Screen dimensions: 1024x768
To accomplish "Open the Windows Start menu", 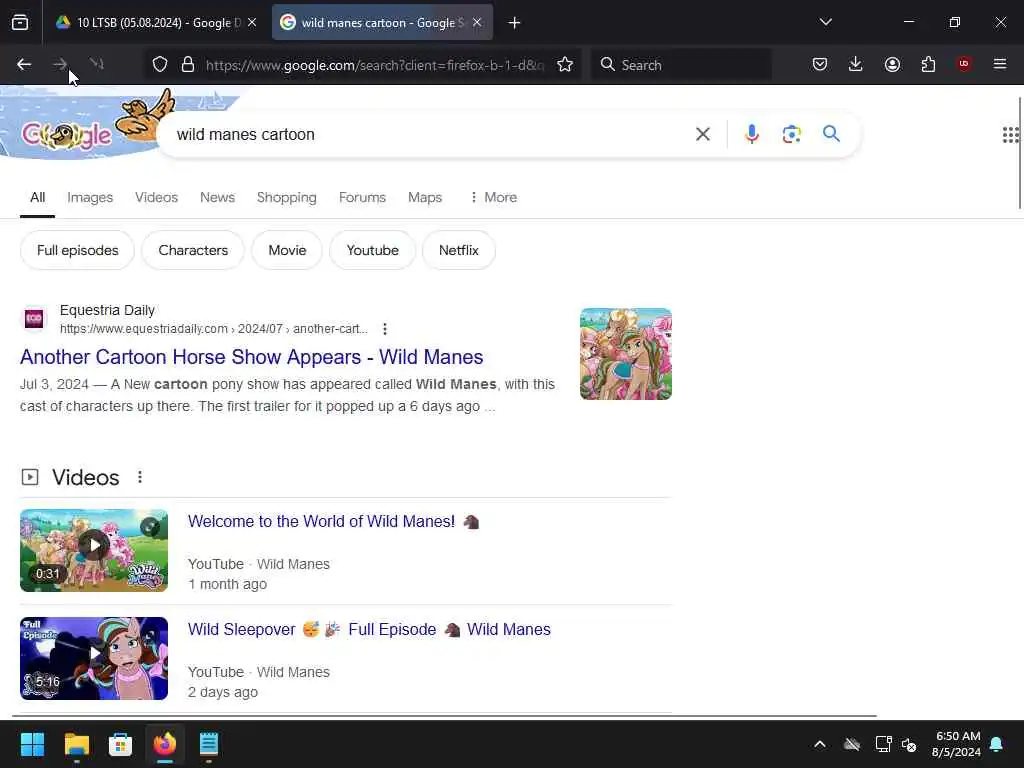I will tap(32, 744).
